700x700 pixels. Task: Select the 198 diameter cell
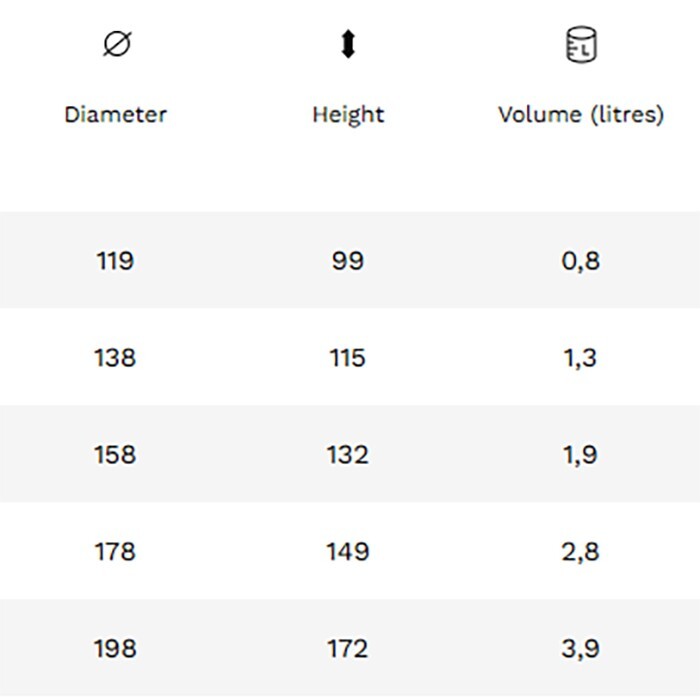click(x=115, y=649)
